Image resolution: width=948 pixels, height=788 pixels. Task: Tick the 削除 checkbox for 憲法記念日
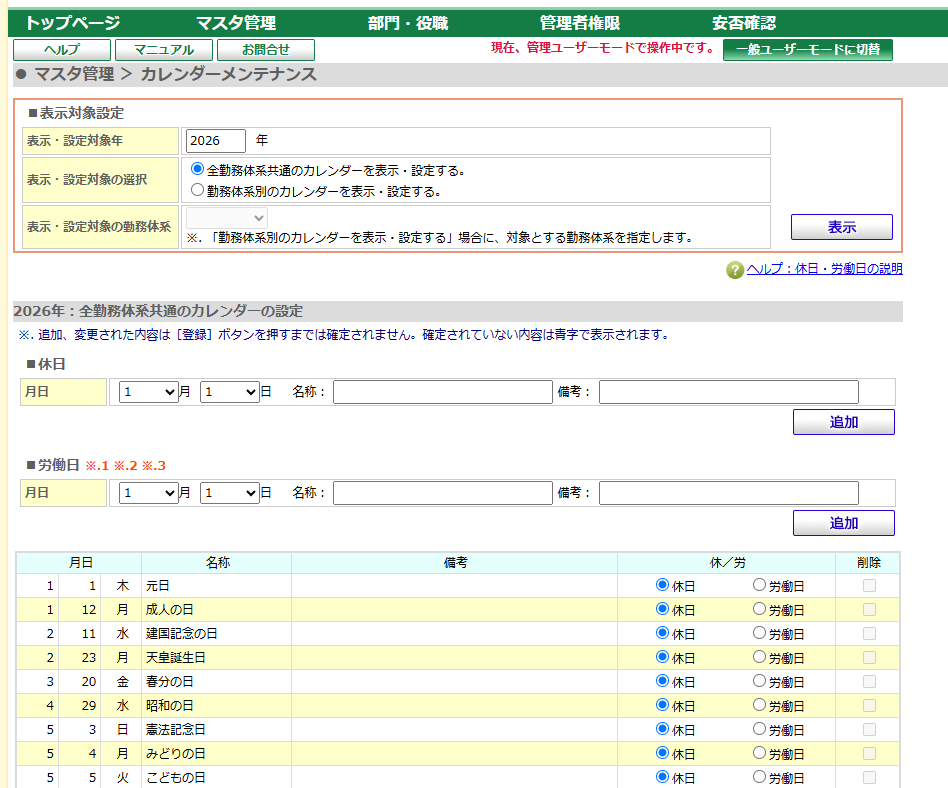click(x=869, y=729)
